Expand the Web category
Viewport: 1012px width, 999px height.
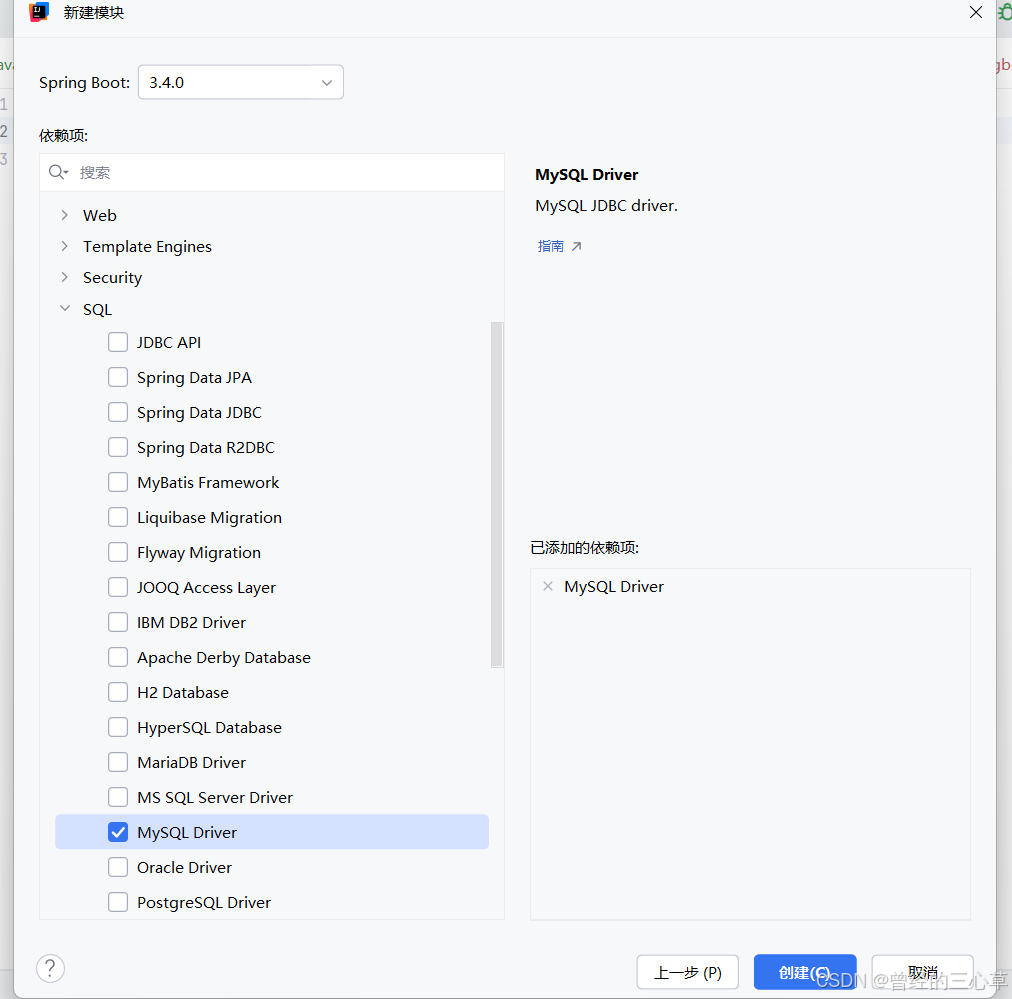click(x=65, y=215)
